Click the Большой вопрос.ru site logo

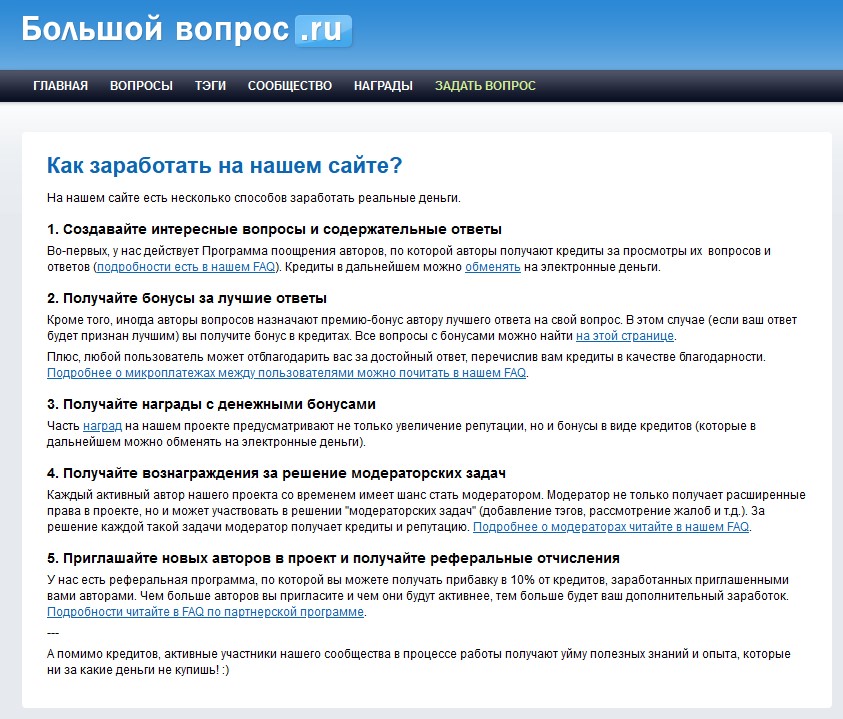point(186,30)
